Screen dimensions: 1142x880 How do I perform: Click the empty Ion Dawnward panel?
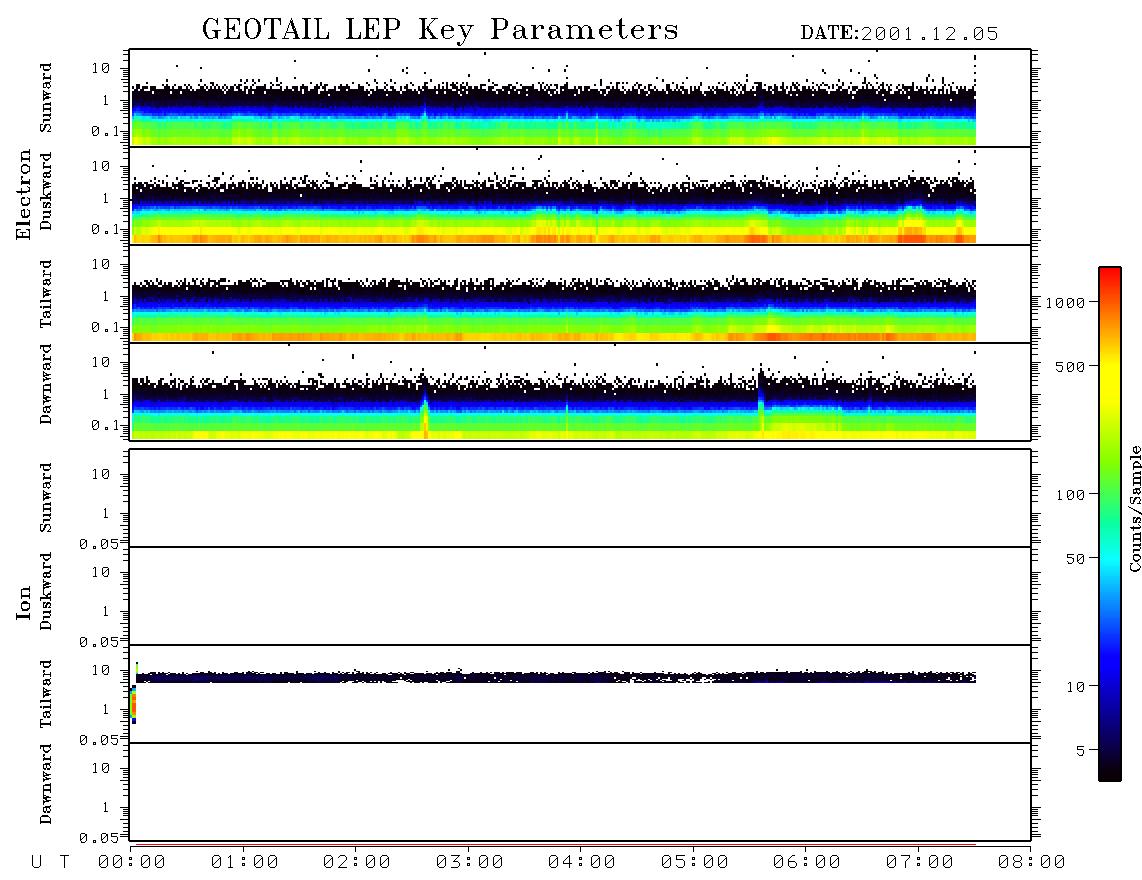[580, 791]
